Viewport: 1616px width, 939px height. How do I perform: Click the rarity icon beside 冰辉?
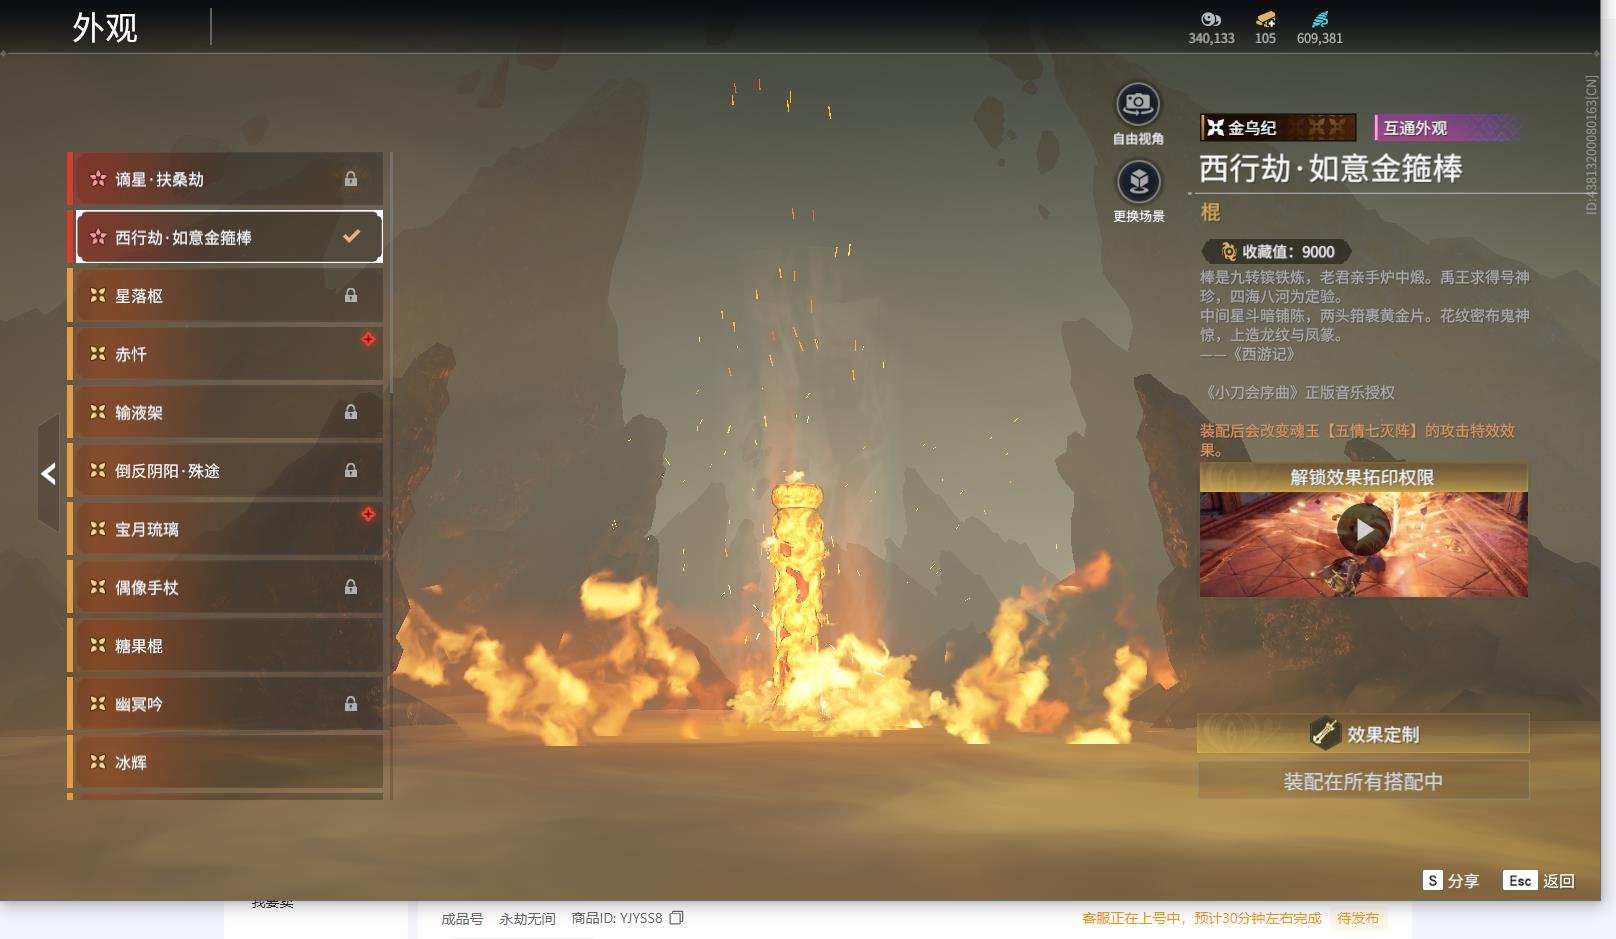point(98,762)
